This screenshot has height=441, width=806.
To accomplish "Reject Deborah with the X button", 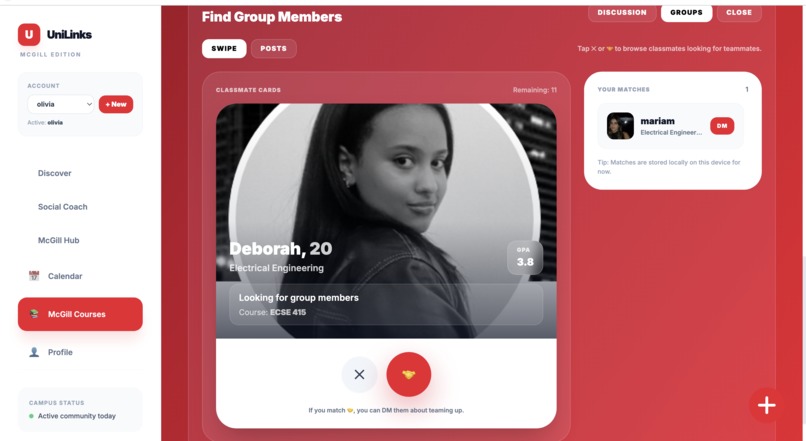I will [x=359, y=375].
